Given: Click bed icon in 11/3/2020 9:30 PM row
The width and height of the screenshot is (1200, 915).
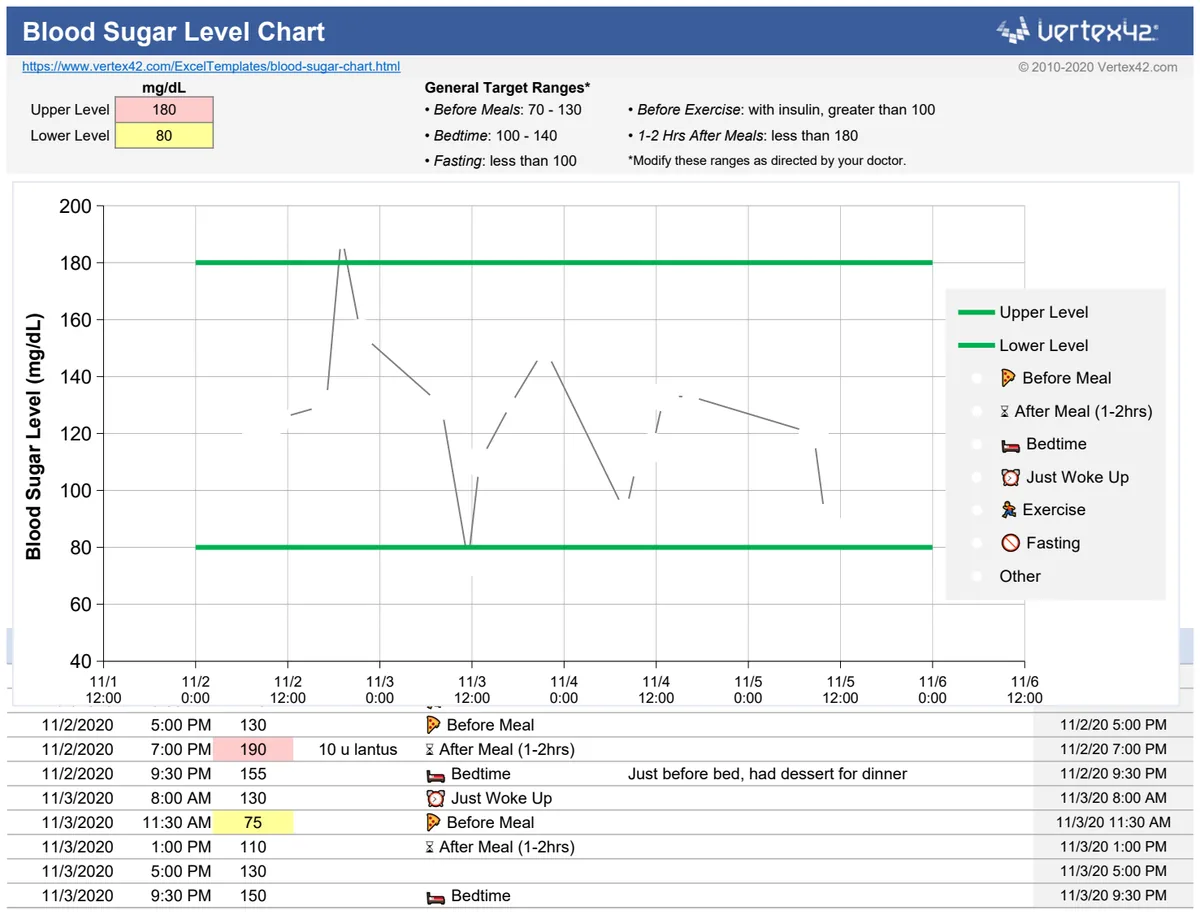Looking at the screenshot, I should click(435, 896).
